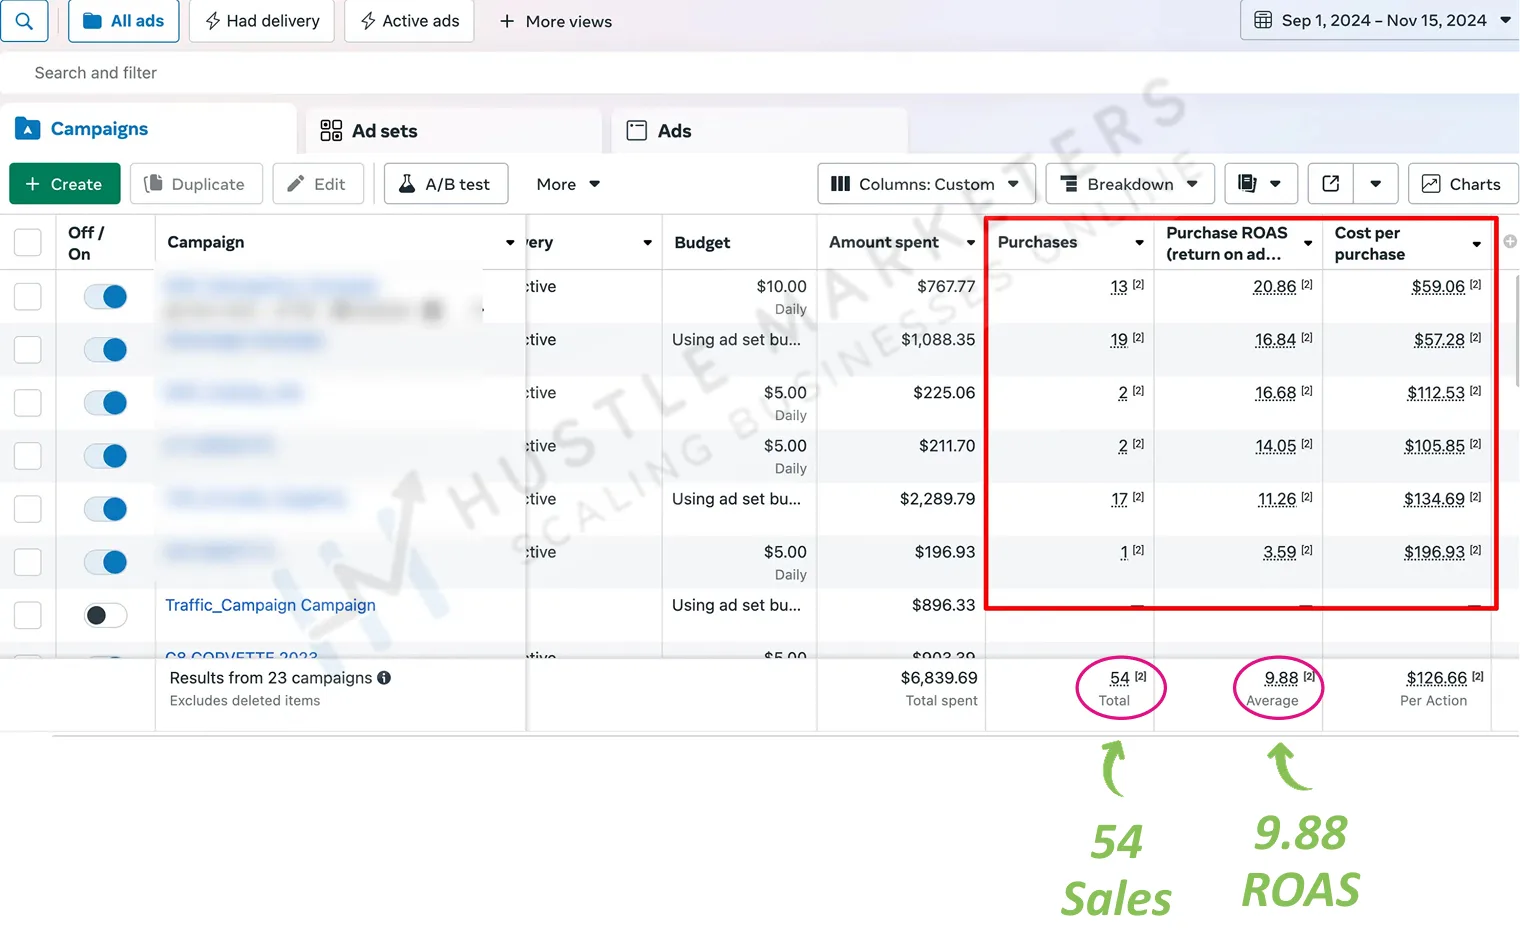The image size is (1520, 930).
Task: Open Purchase ROAS column sort arrow
Action: (1307, 243)
